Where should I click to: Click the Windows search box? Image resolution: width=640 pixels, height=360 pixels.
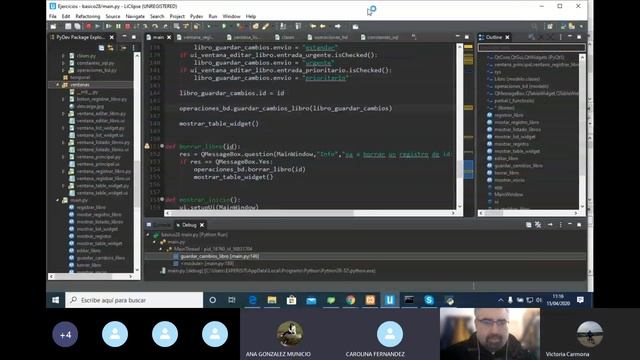[x=134, y=300]
